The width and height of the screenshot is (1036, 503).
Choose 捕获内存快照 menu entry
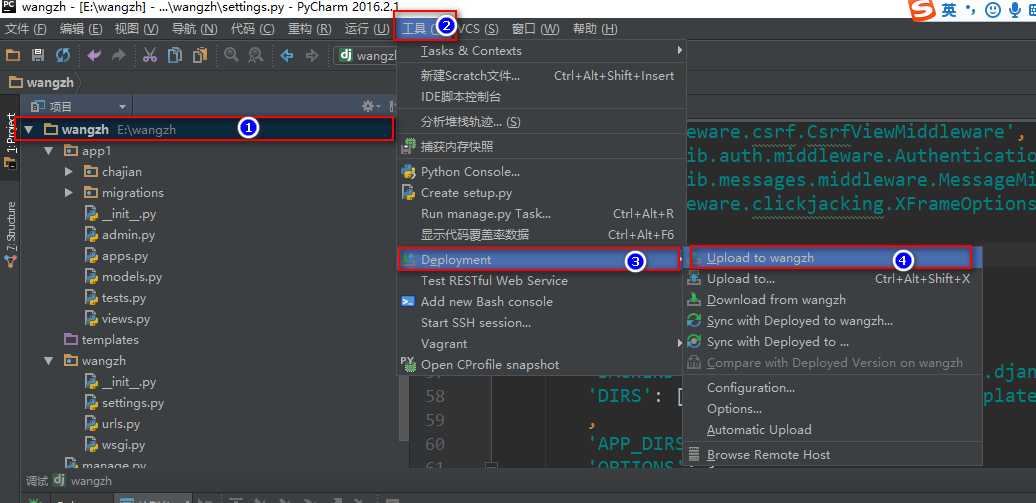point(542,146)
